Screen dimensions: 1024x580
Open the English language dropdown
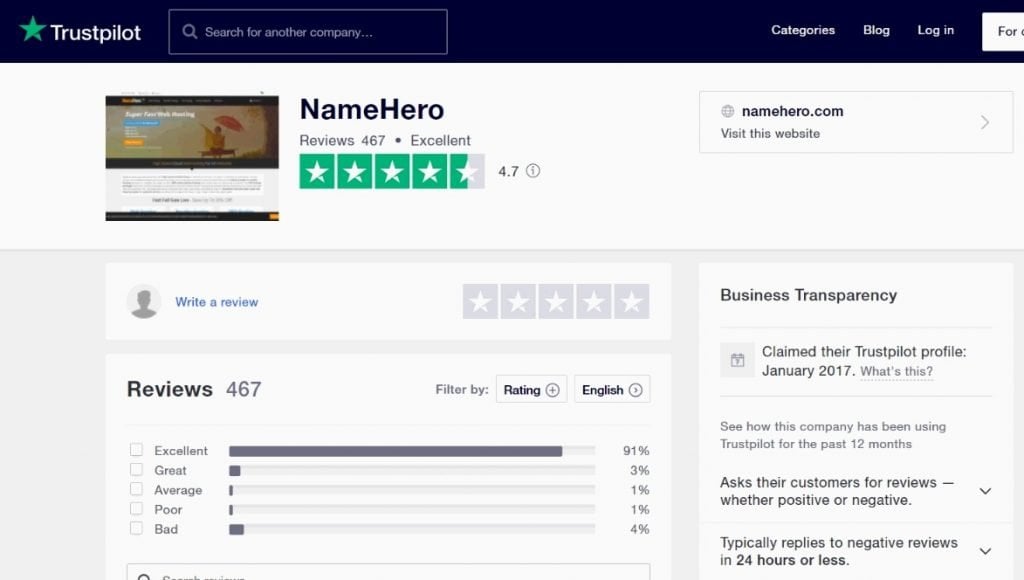tap(612, 389)
